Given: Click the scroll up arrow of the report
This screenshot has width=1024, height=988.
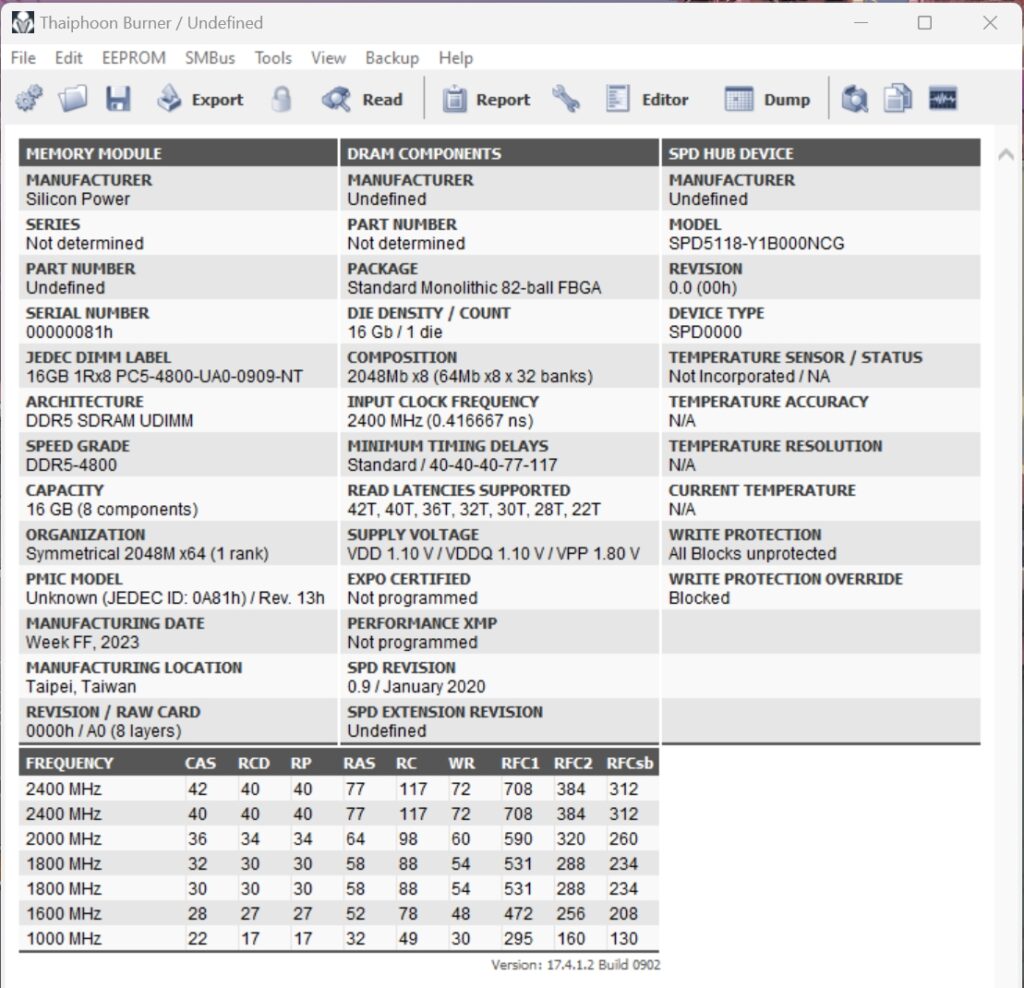Looking at the screenshot, I should [x=1006, y=155].
